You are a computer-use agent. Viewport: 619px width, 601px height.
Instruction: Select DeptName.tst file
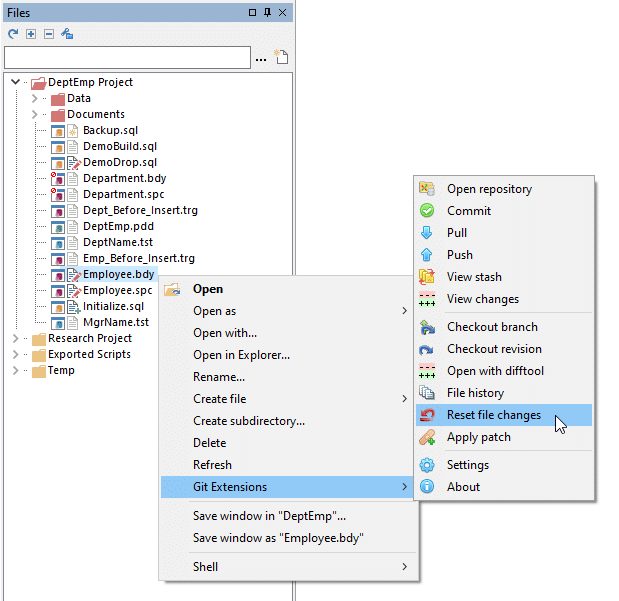pos(118,242)
